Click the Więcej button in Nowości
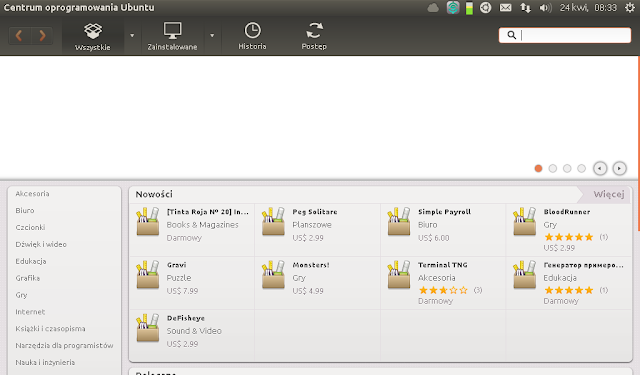This screenshot has height=375, width=640. 609,194
